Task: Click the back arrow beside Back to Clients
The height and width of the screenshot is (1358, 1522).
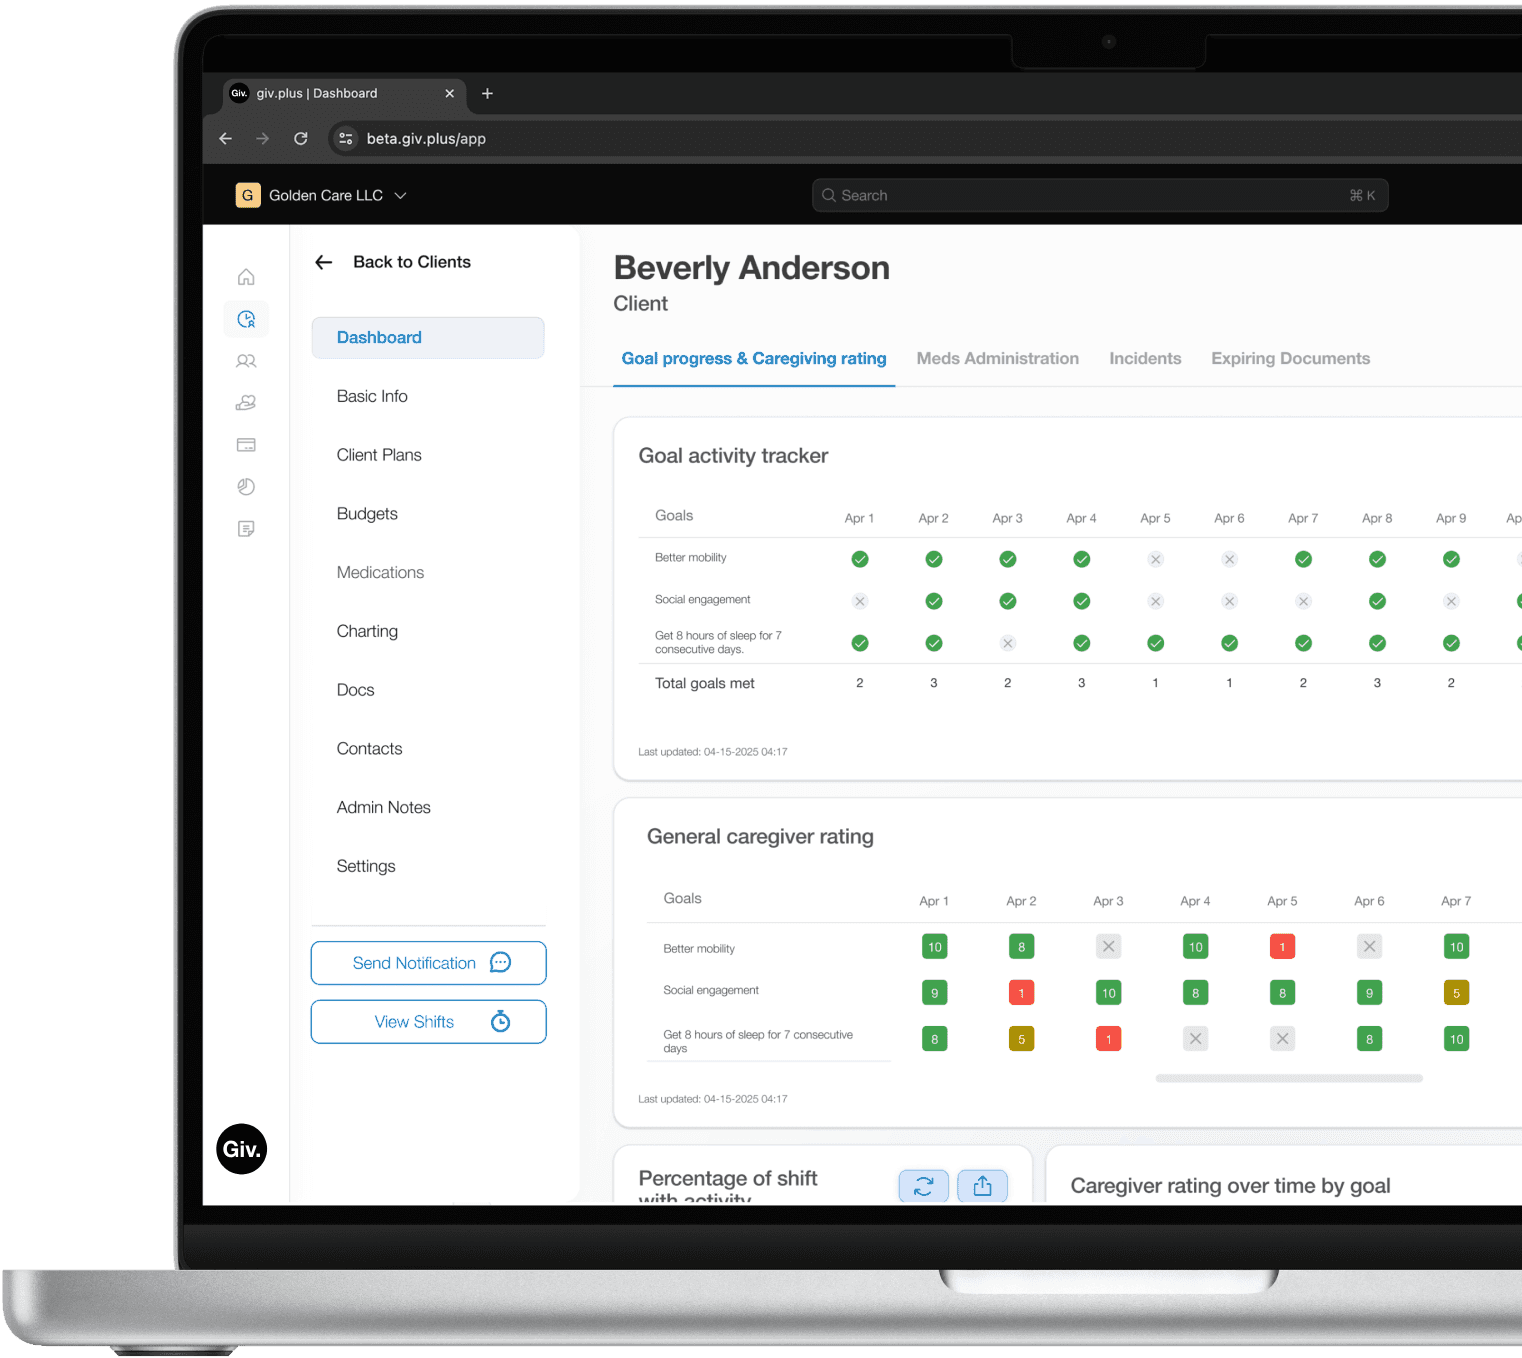Action: [323, 262]
